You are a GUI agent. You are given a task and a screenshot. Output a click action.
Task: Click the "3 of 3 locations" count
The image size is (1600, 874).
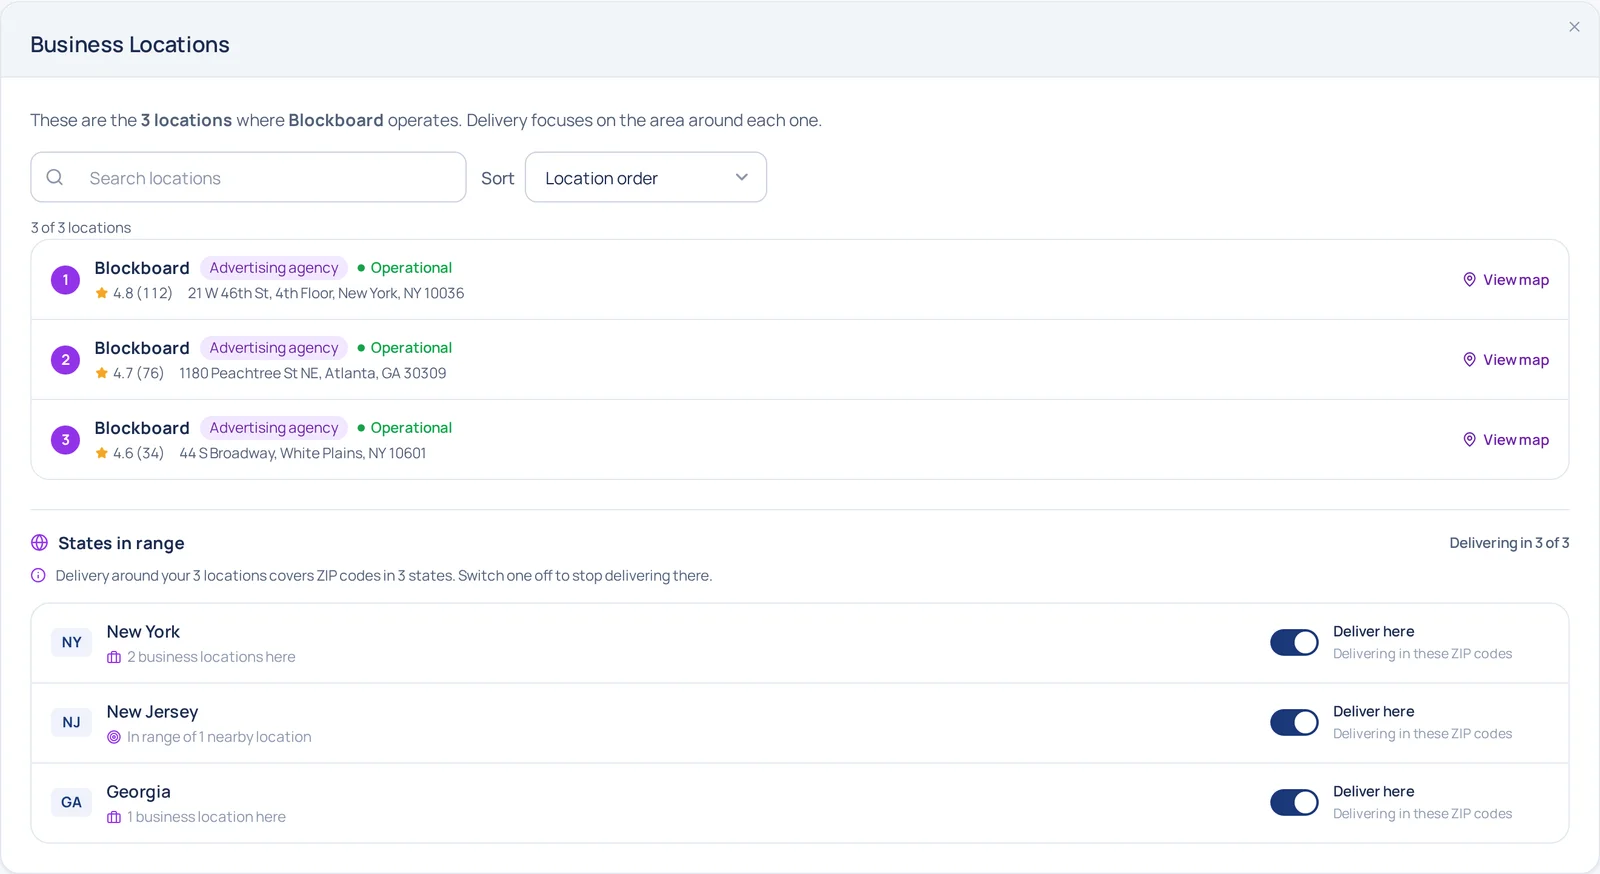pyautogui.click(x=81, y=228)
